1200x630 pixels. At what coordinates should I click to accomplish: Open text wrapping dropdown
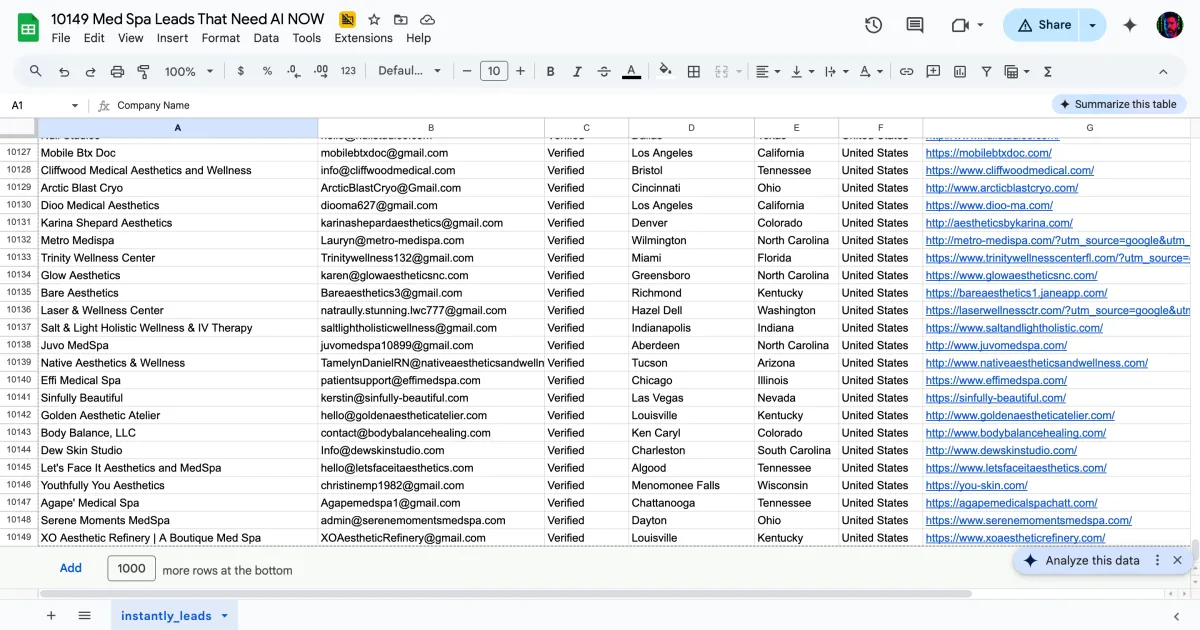[836, 71]
